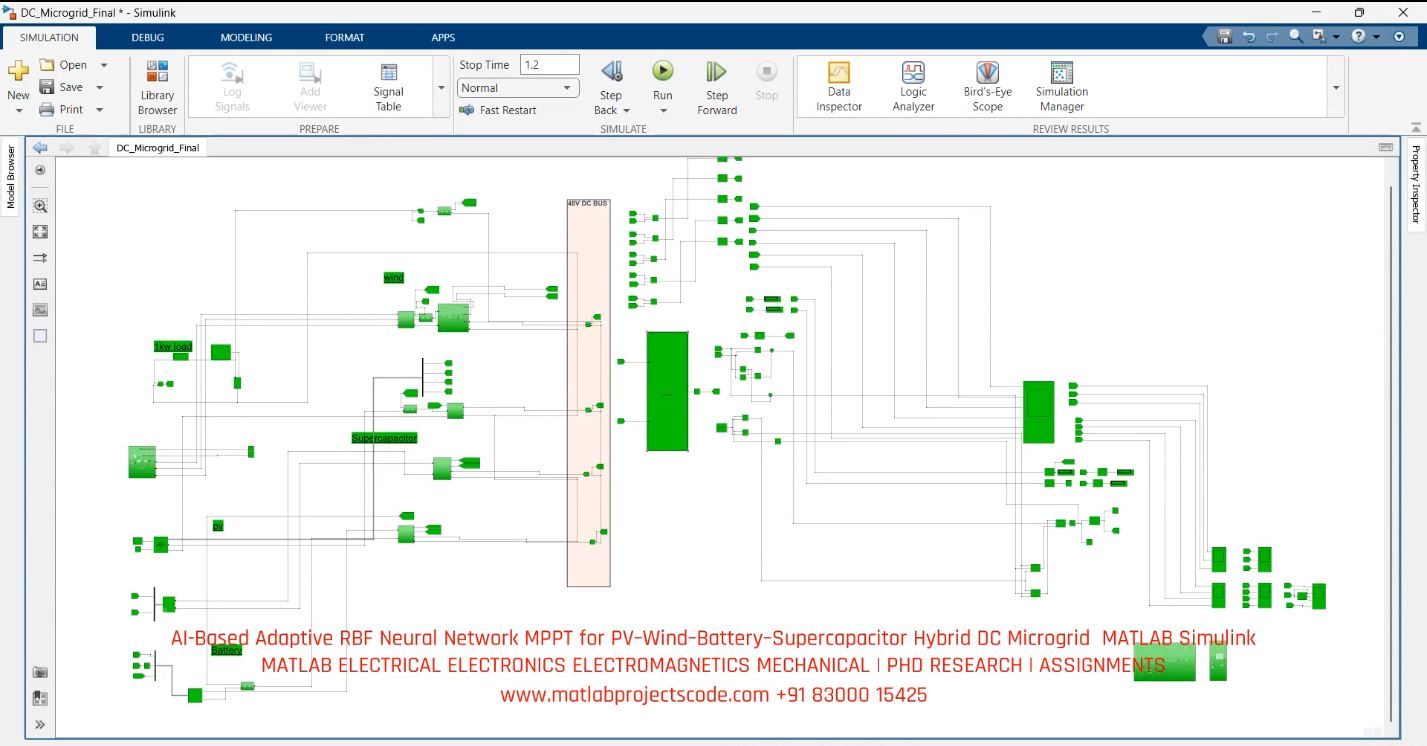Screen dimensions: 1427x746
Task: Open the Library Browser
Action: point(157,88)
